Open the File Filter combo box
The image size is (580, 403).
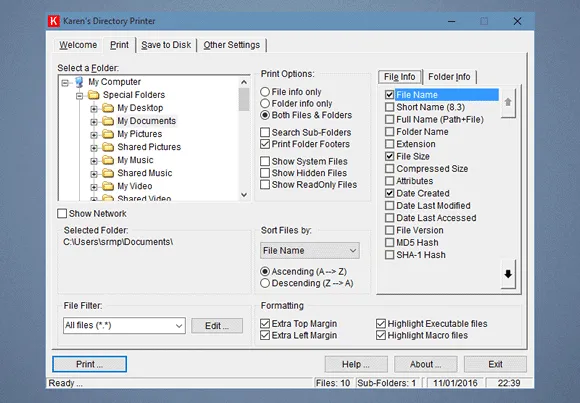[124, 326]
